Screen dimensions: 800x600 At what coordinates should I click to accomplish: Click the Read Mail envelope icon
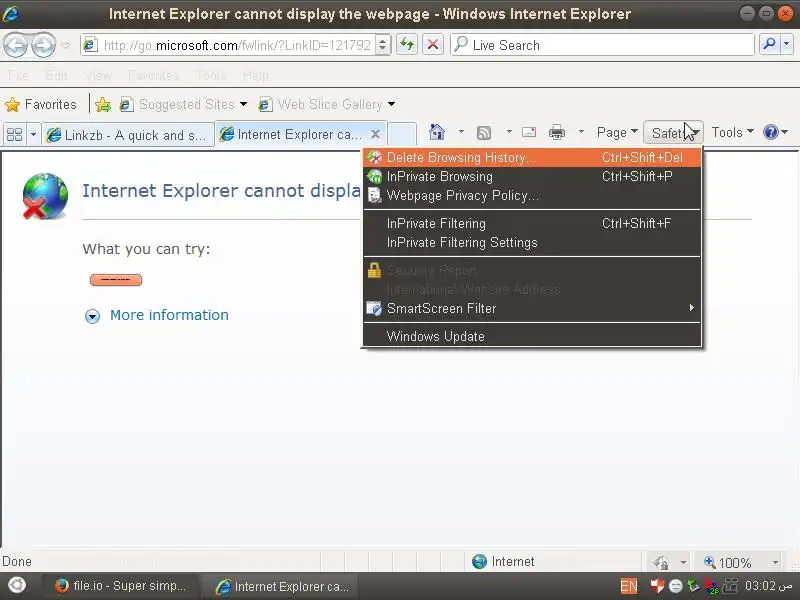[x=529, y=132]
